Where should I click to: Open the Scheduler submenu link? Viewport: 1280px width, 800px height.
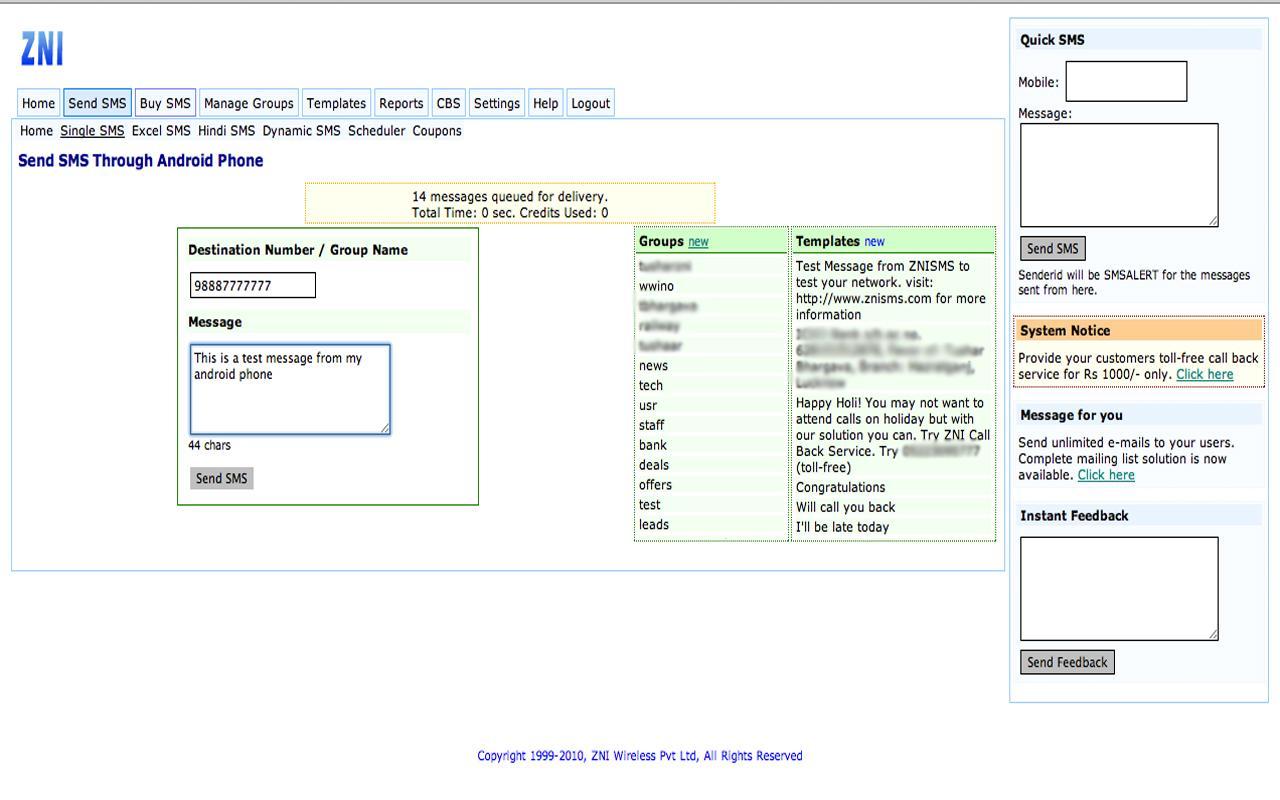point(376,131)
